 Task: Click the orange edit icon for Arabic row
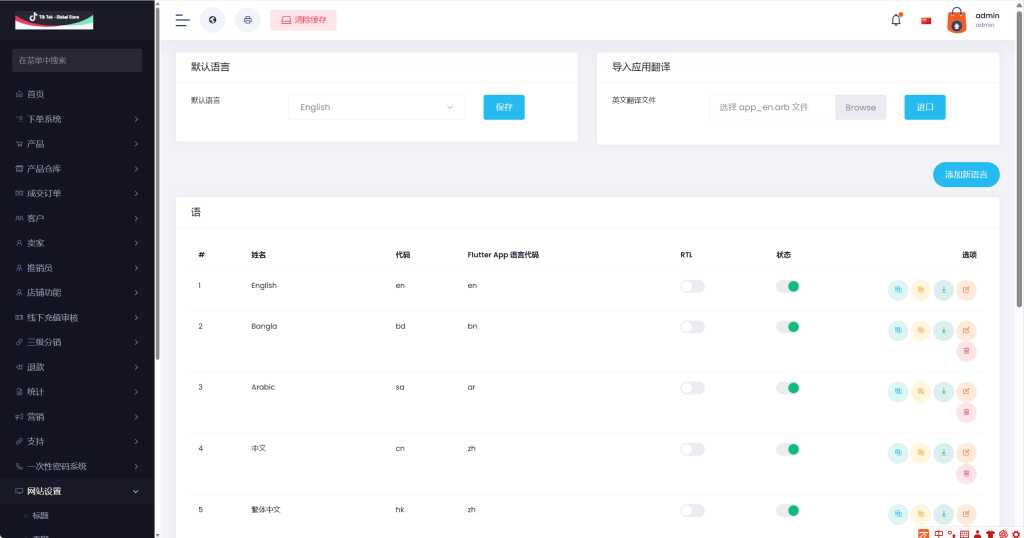[966, 391]
